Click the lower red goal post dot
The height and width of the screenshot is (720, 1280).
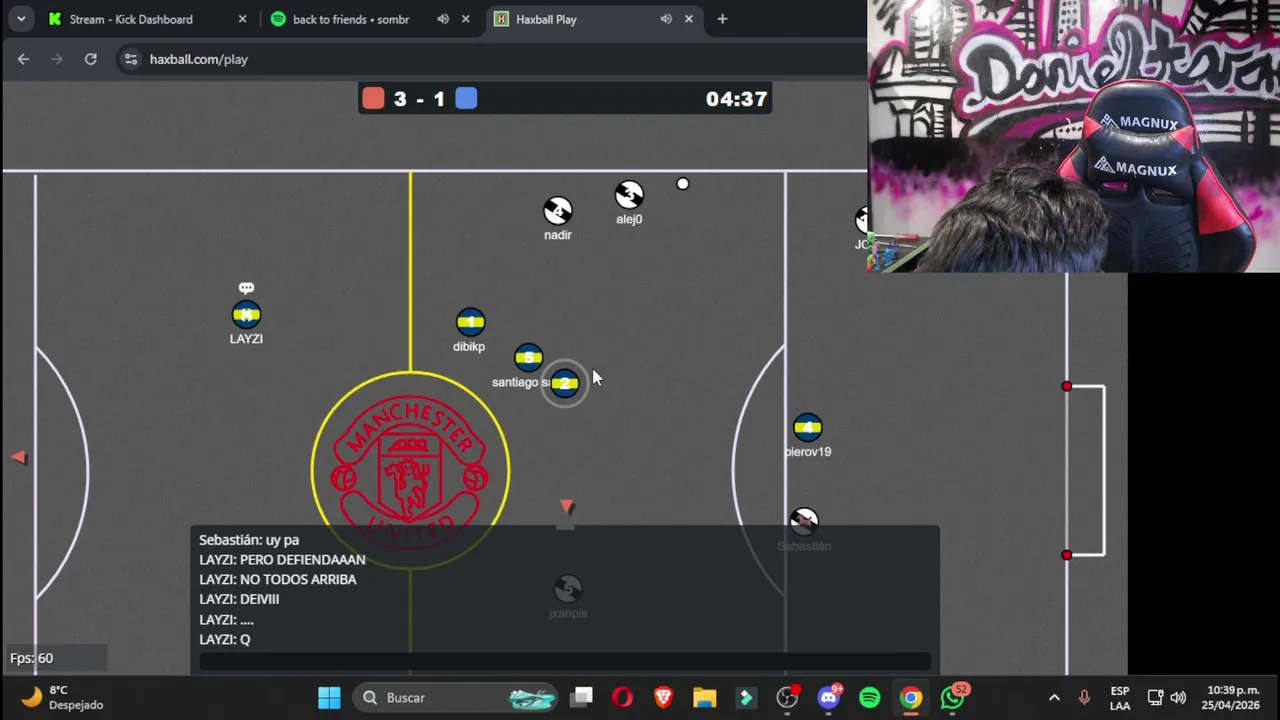(x=1066, y=555)
